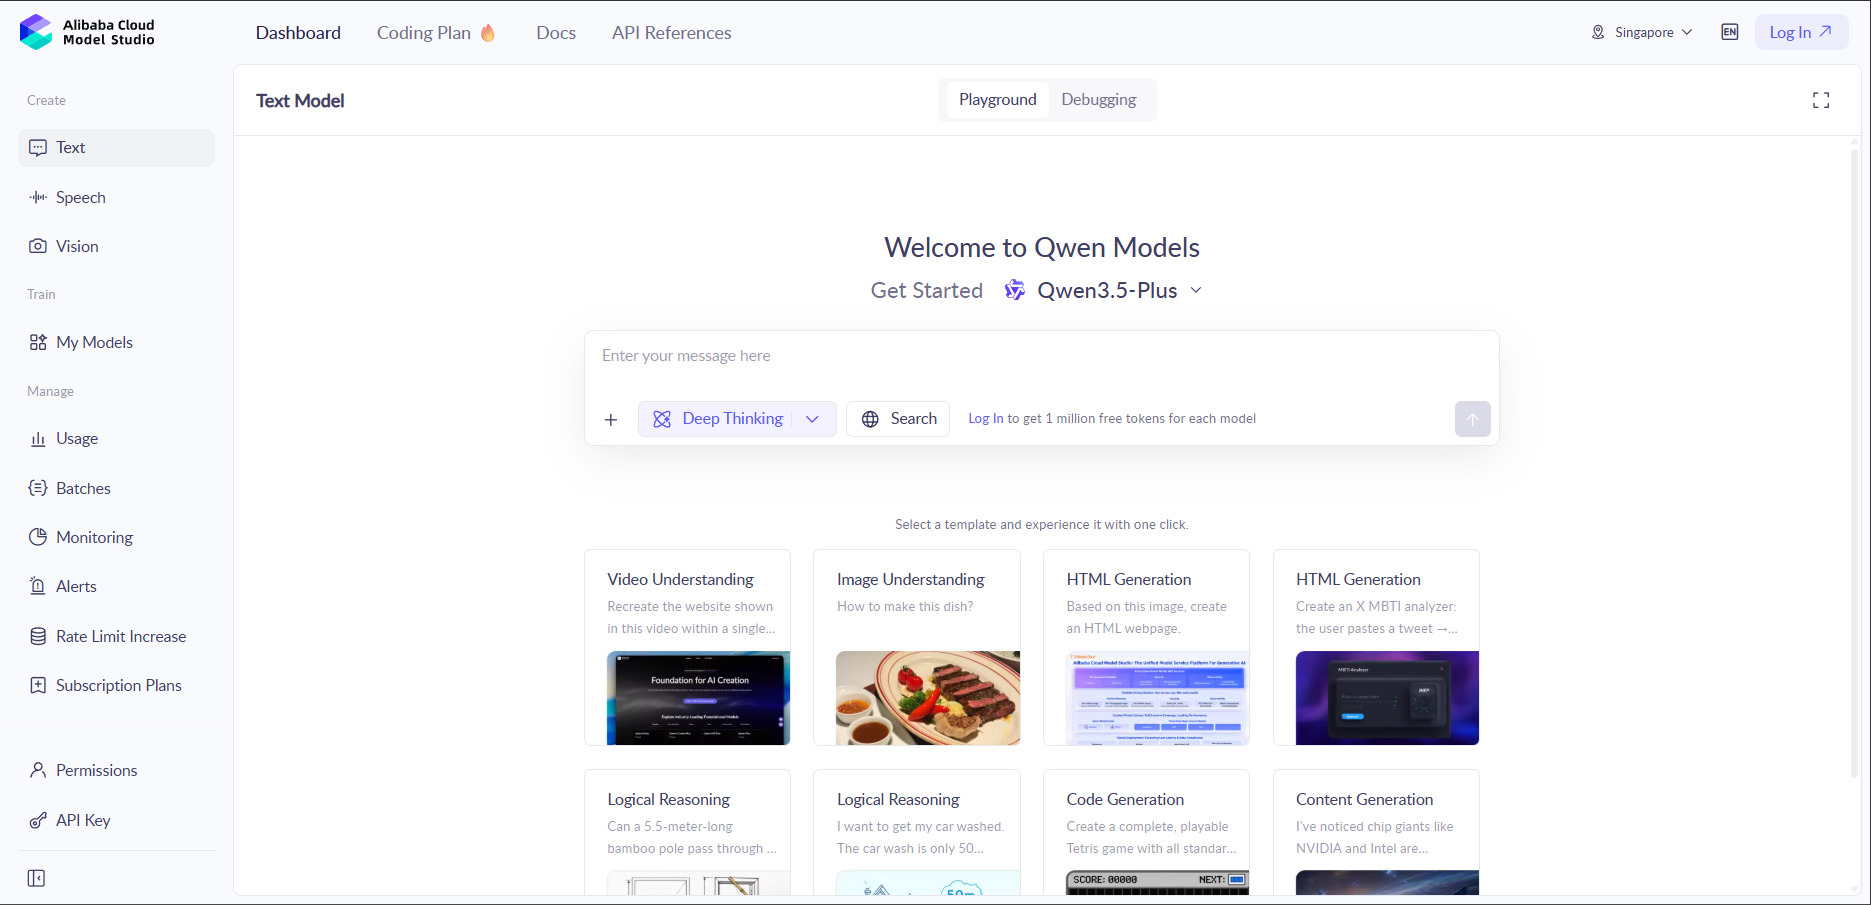Open the Deep Thinking options chevron
1871x905 pixels.
813,419
